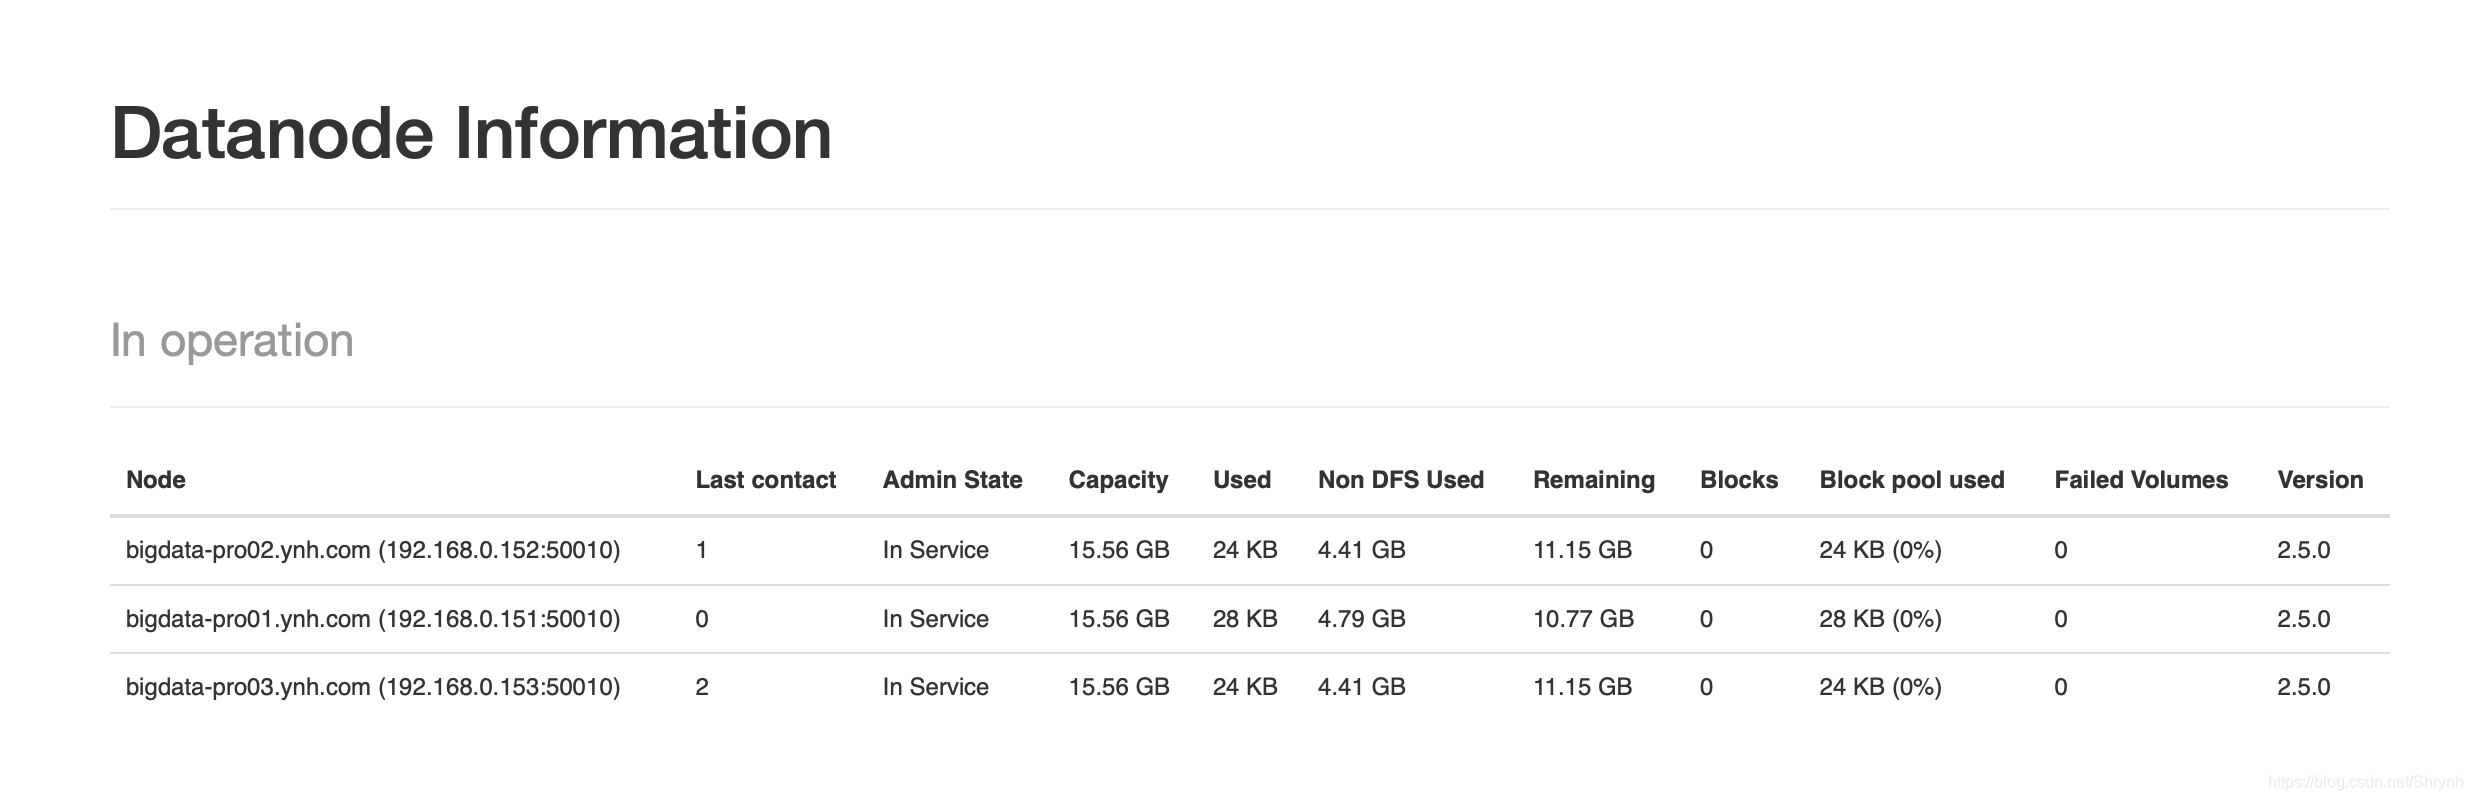Click Block pool used 24 KB (0%) for pro02

(1881, 550)
